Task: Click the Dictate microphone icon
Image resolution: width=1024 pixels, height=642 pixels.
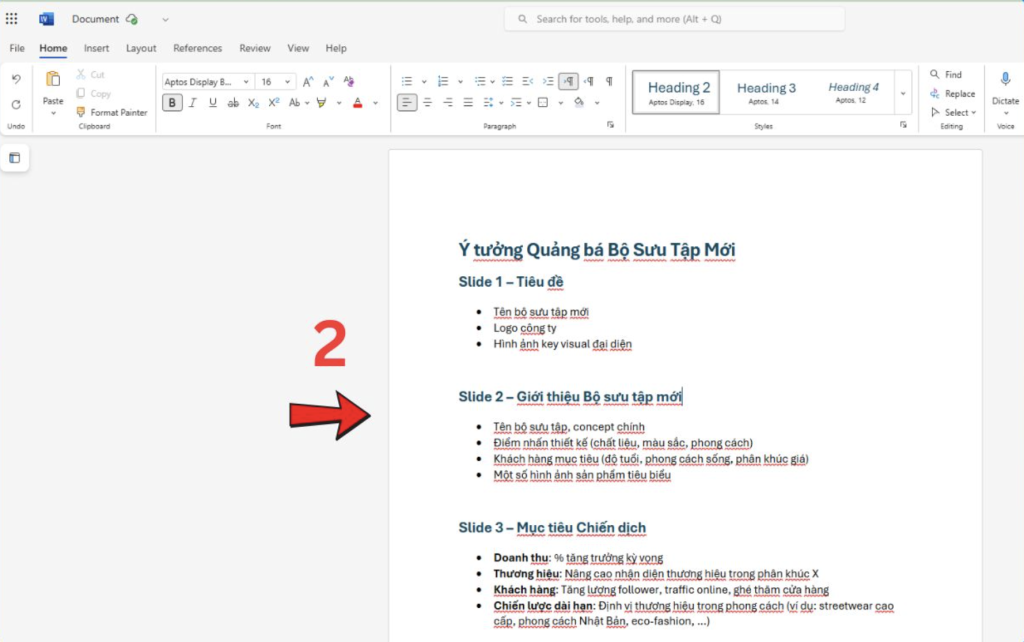Action: [1005, 80]
